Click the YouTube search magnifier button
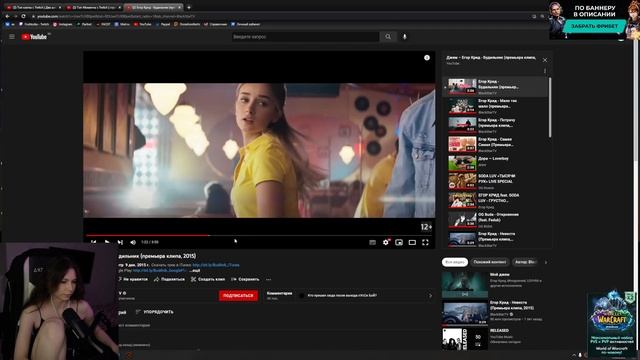This screenshot has width=640, height=360. tap(388, 37)
